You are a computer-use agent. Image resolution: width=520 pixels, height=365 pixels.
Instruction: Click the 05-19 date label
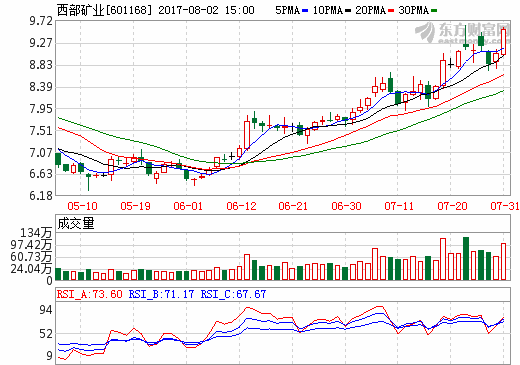pyautogui.click(x=135, y=206)
